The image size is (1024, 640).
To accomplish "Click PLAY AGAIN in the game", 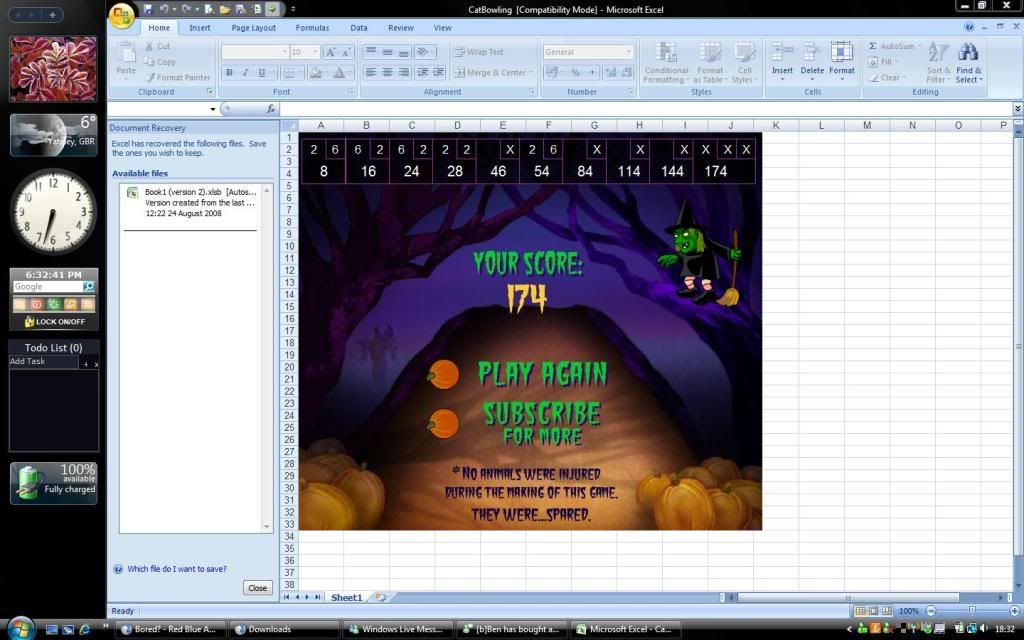I will point(542,374).
